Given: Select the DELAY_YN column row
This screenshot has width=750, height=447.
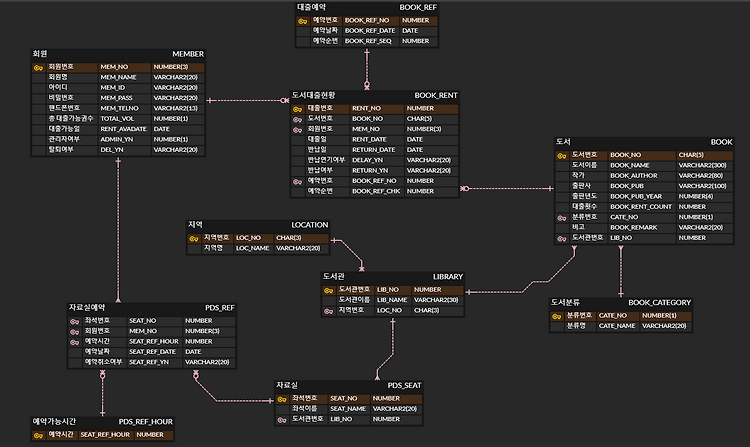Looking at the screenshot, I should tap(375, 160).
